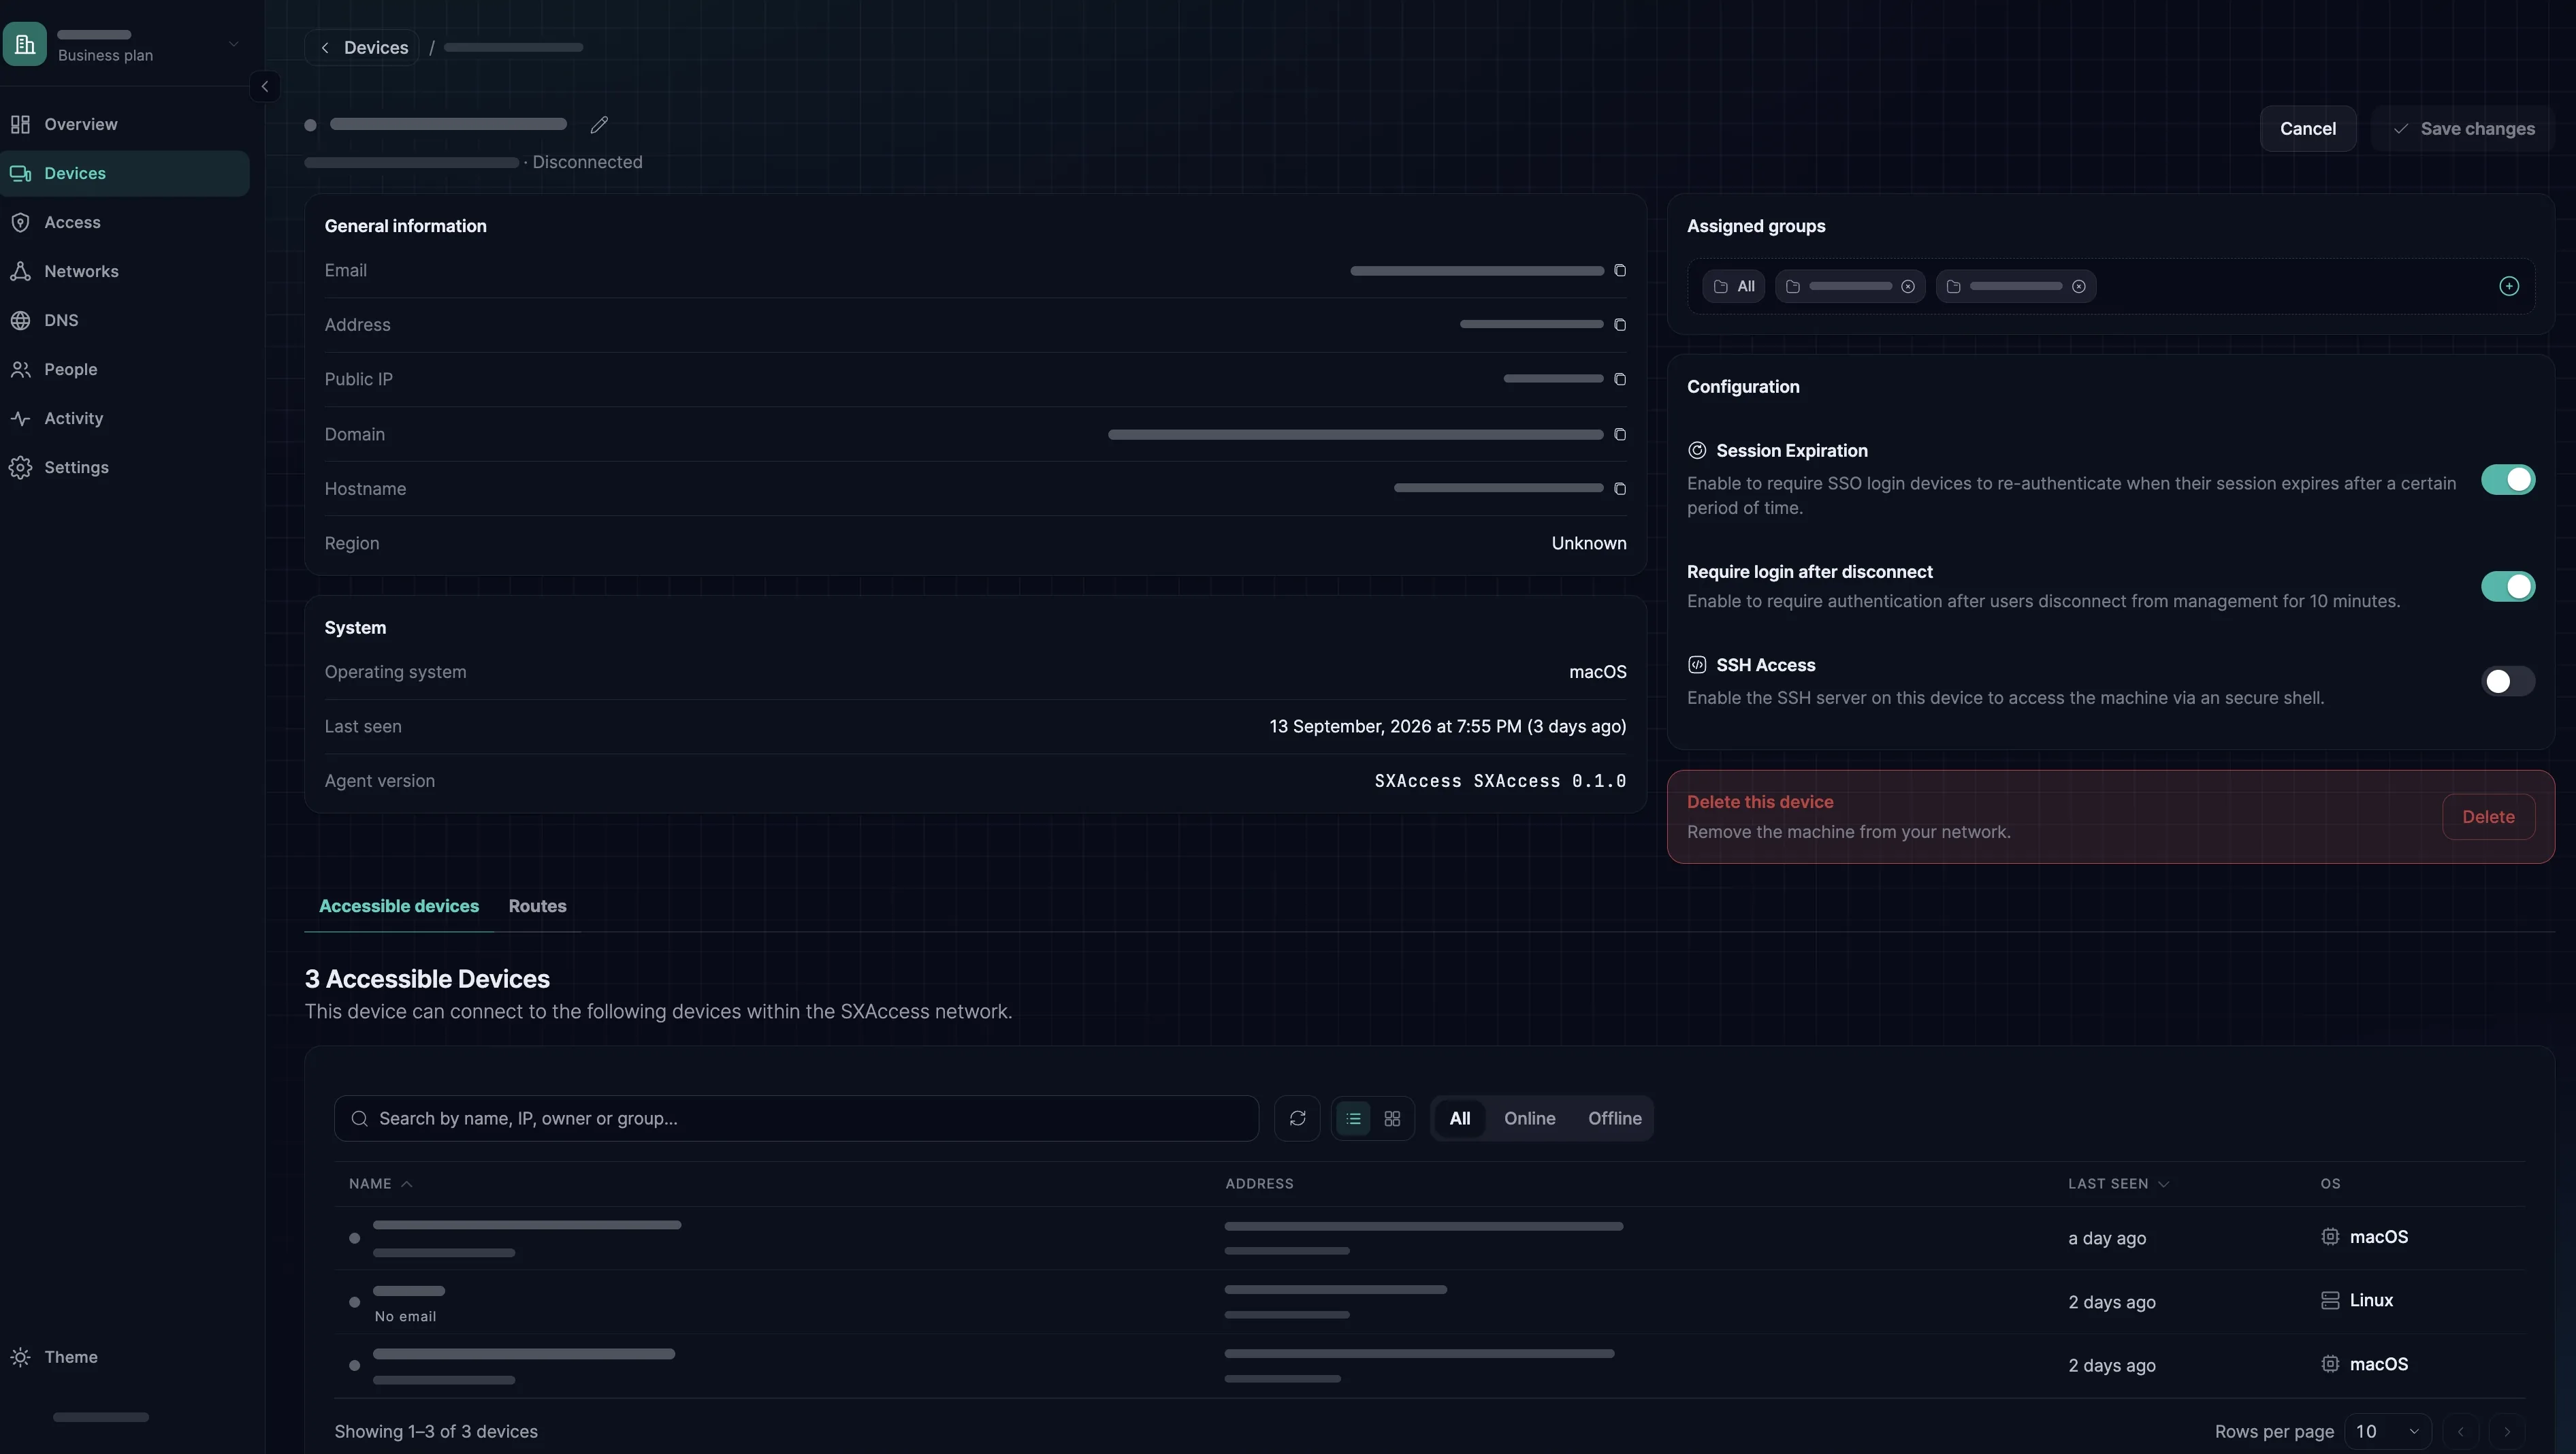Select the All devices filter
This screenshot has height=1454, width=2576.
pyautogui.click(x=1460, y=1118)
